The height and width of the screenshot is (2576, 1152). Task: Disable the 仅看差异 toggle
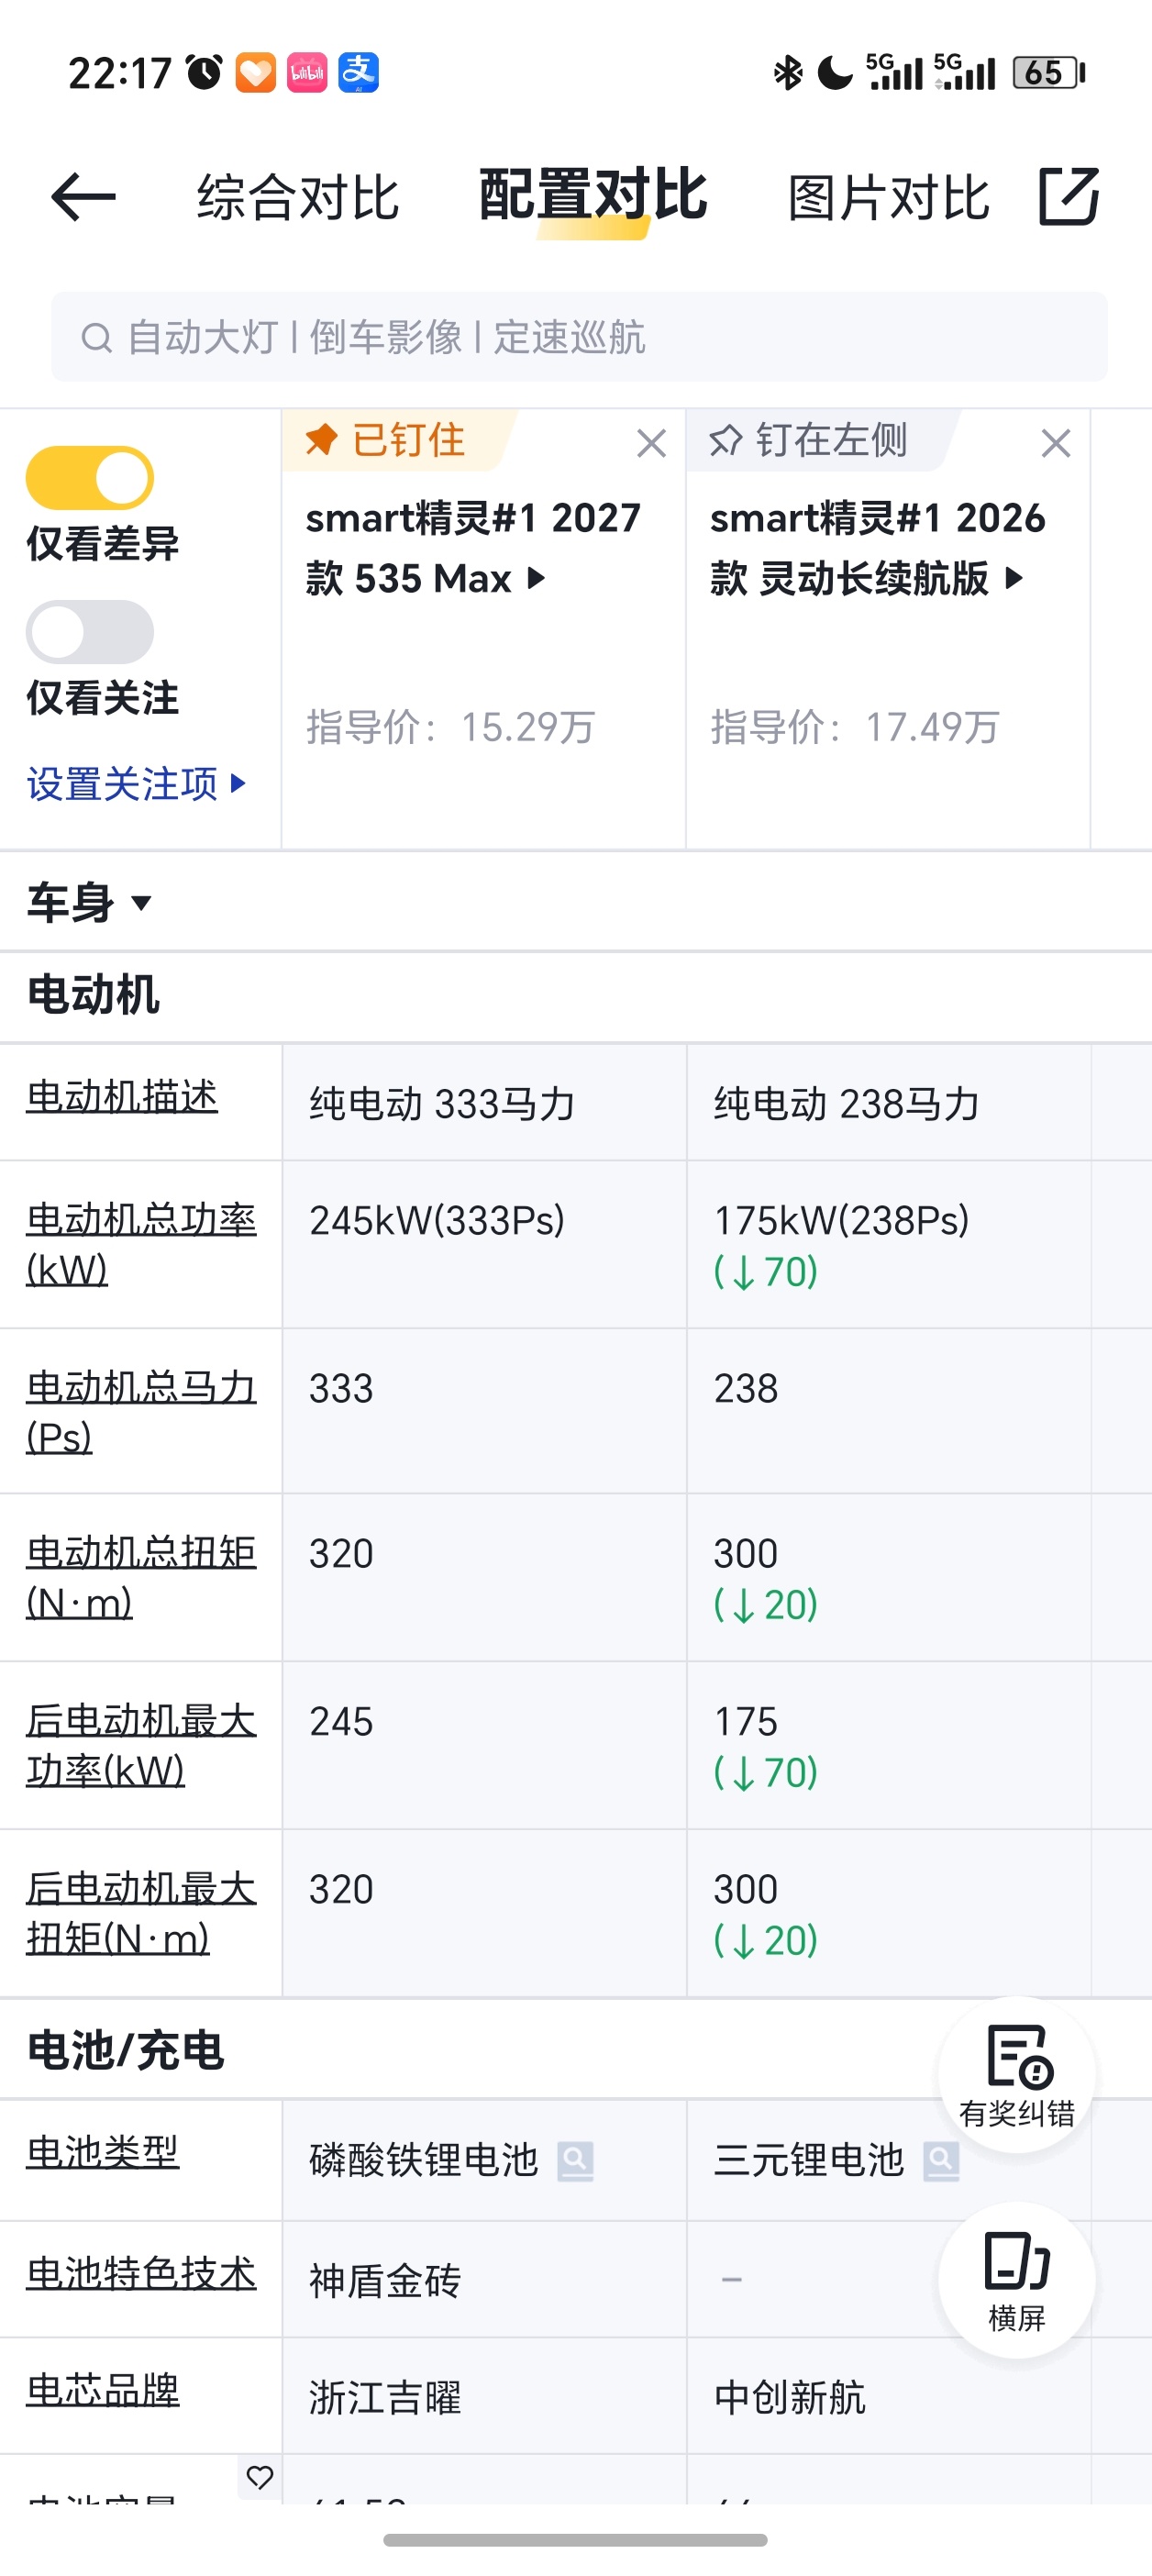coord(90,478)
